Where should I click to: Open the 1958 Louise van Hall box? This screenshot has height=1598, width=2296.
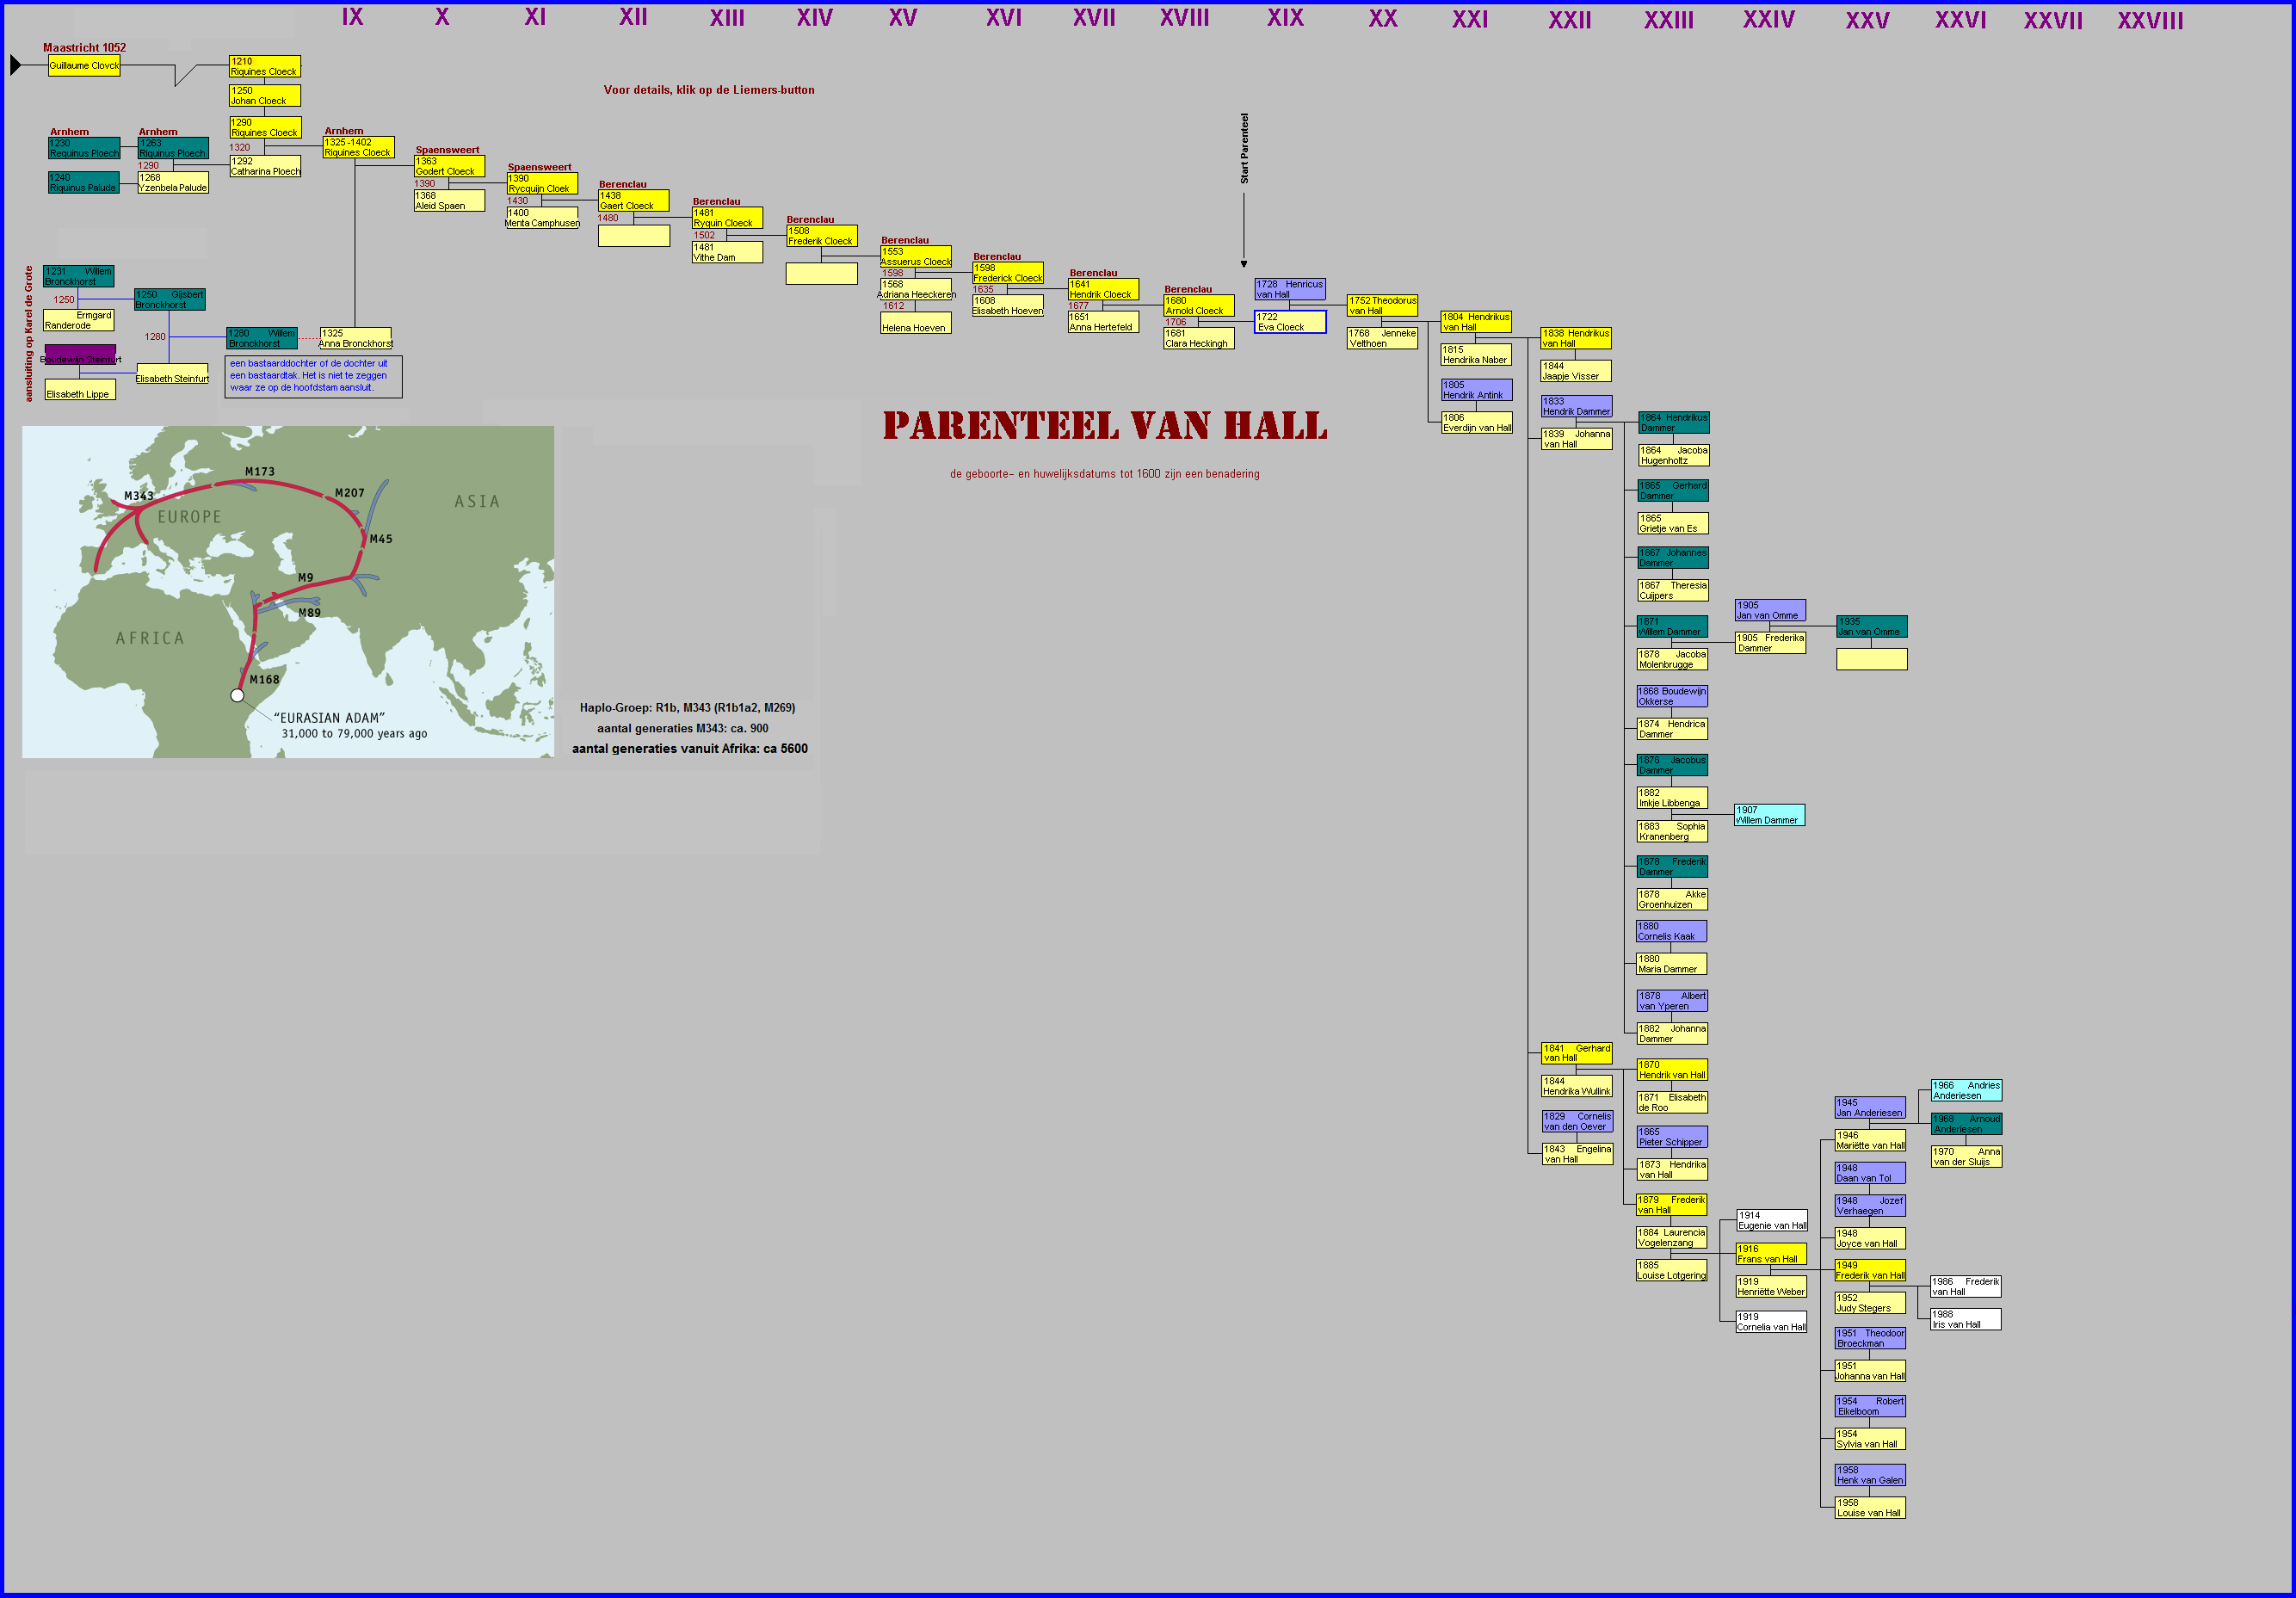point(1870,1508)
